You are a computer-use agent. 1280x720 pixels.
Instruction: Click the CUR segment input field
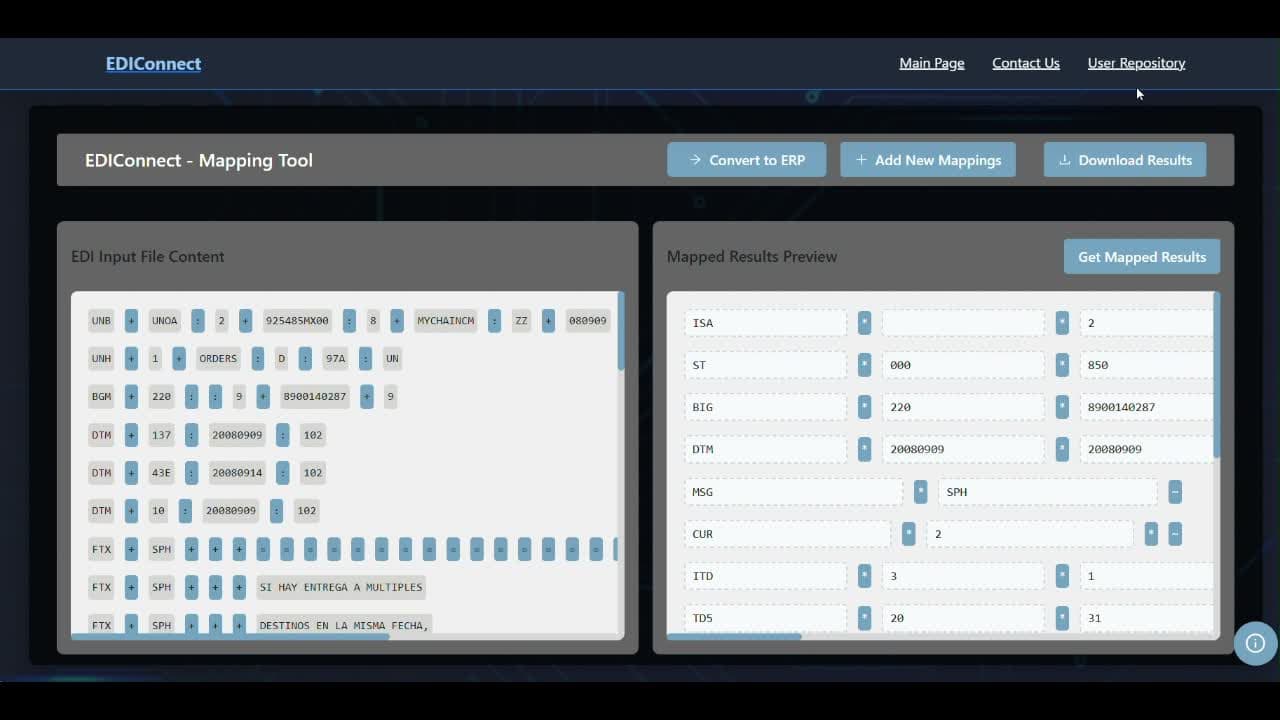pyautogui.click(x=787, y=534)
